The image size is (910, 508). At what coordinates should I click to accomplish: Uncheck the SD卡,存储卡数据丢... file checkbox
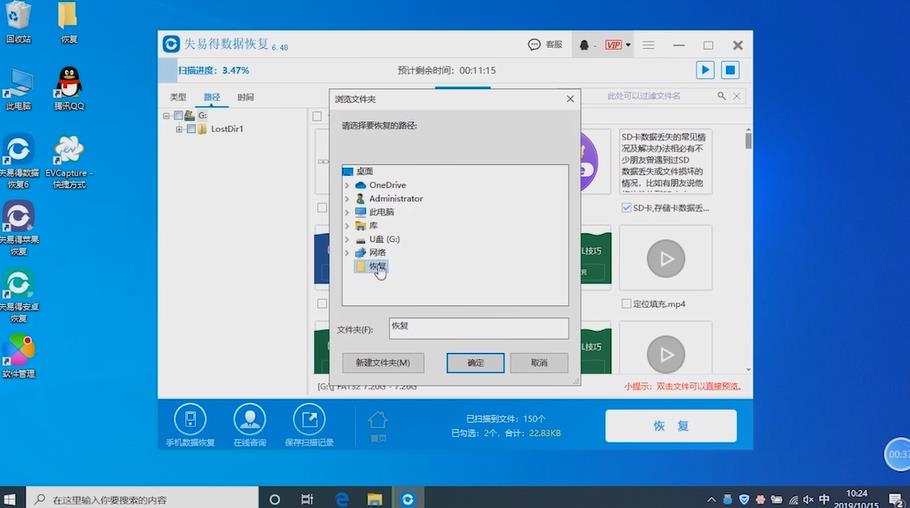click(626, 208)
